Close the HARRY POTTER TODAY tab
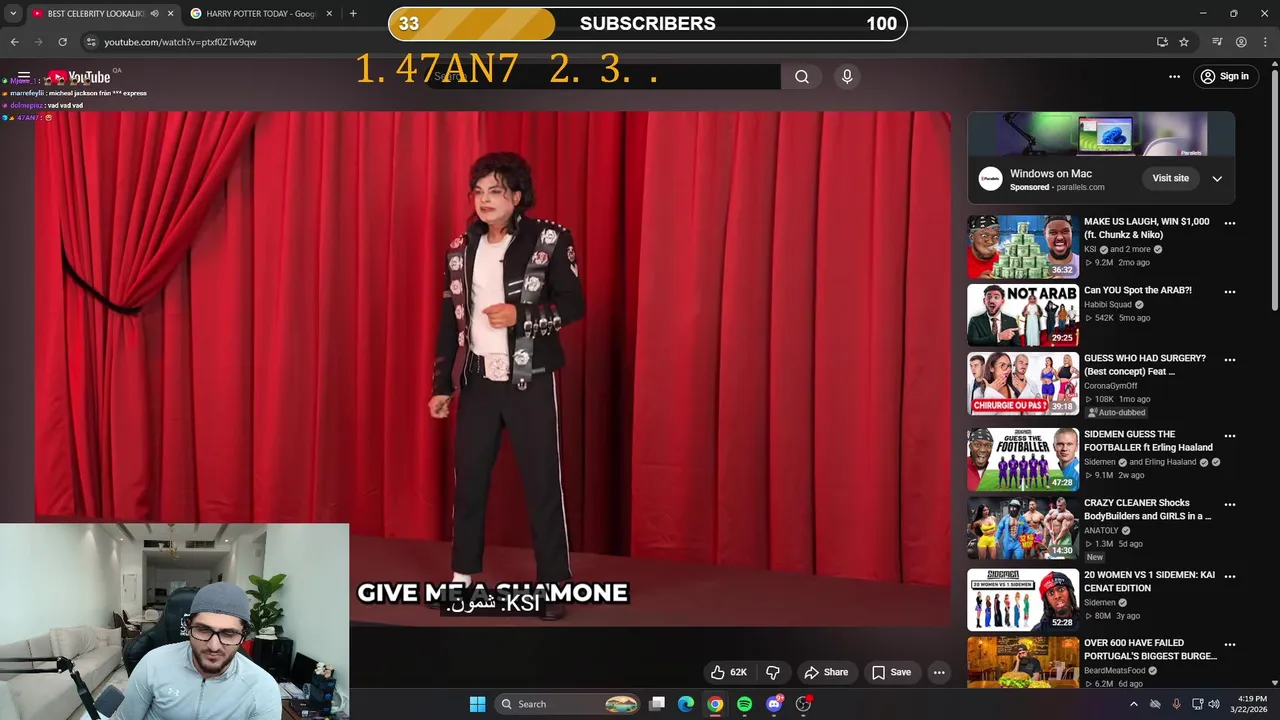 pos(329,14)
